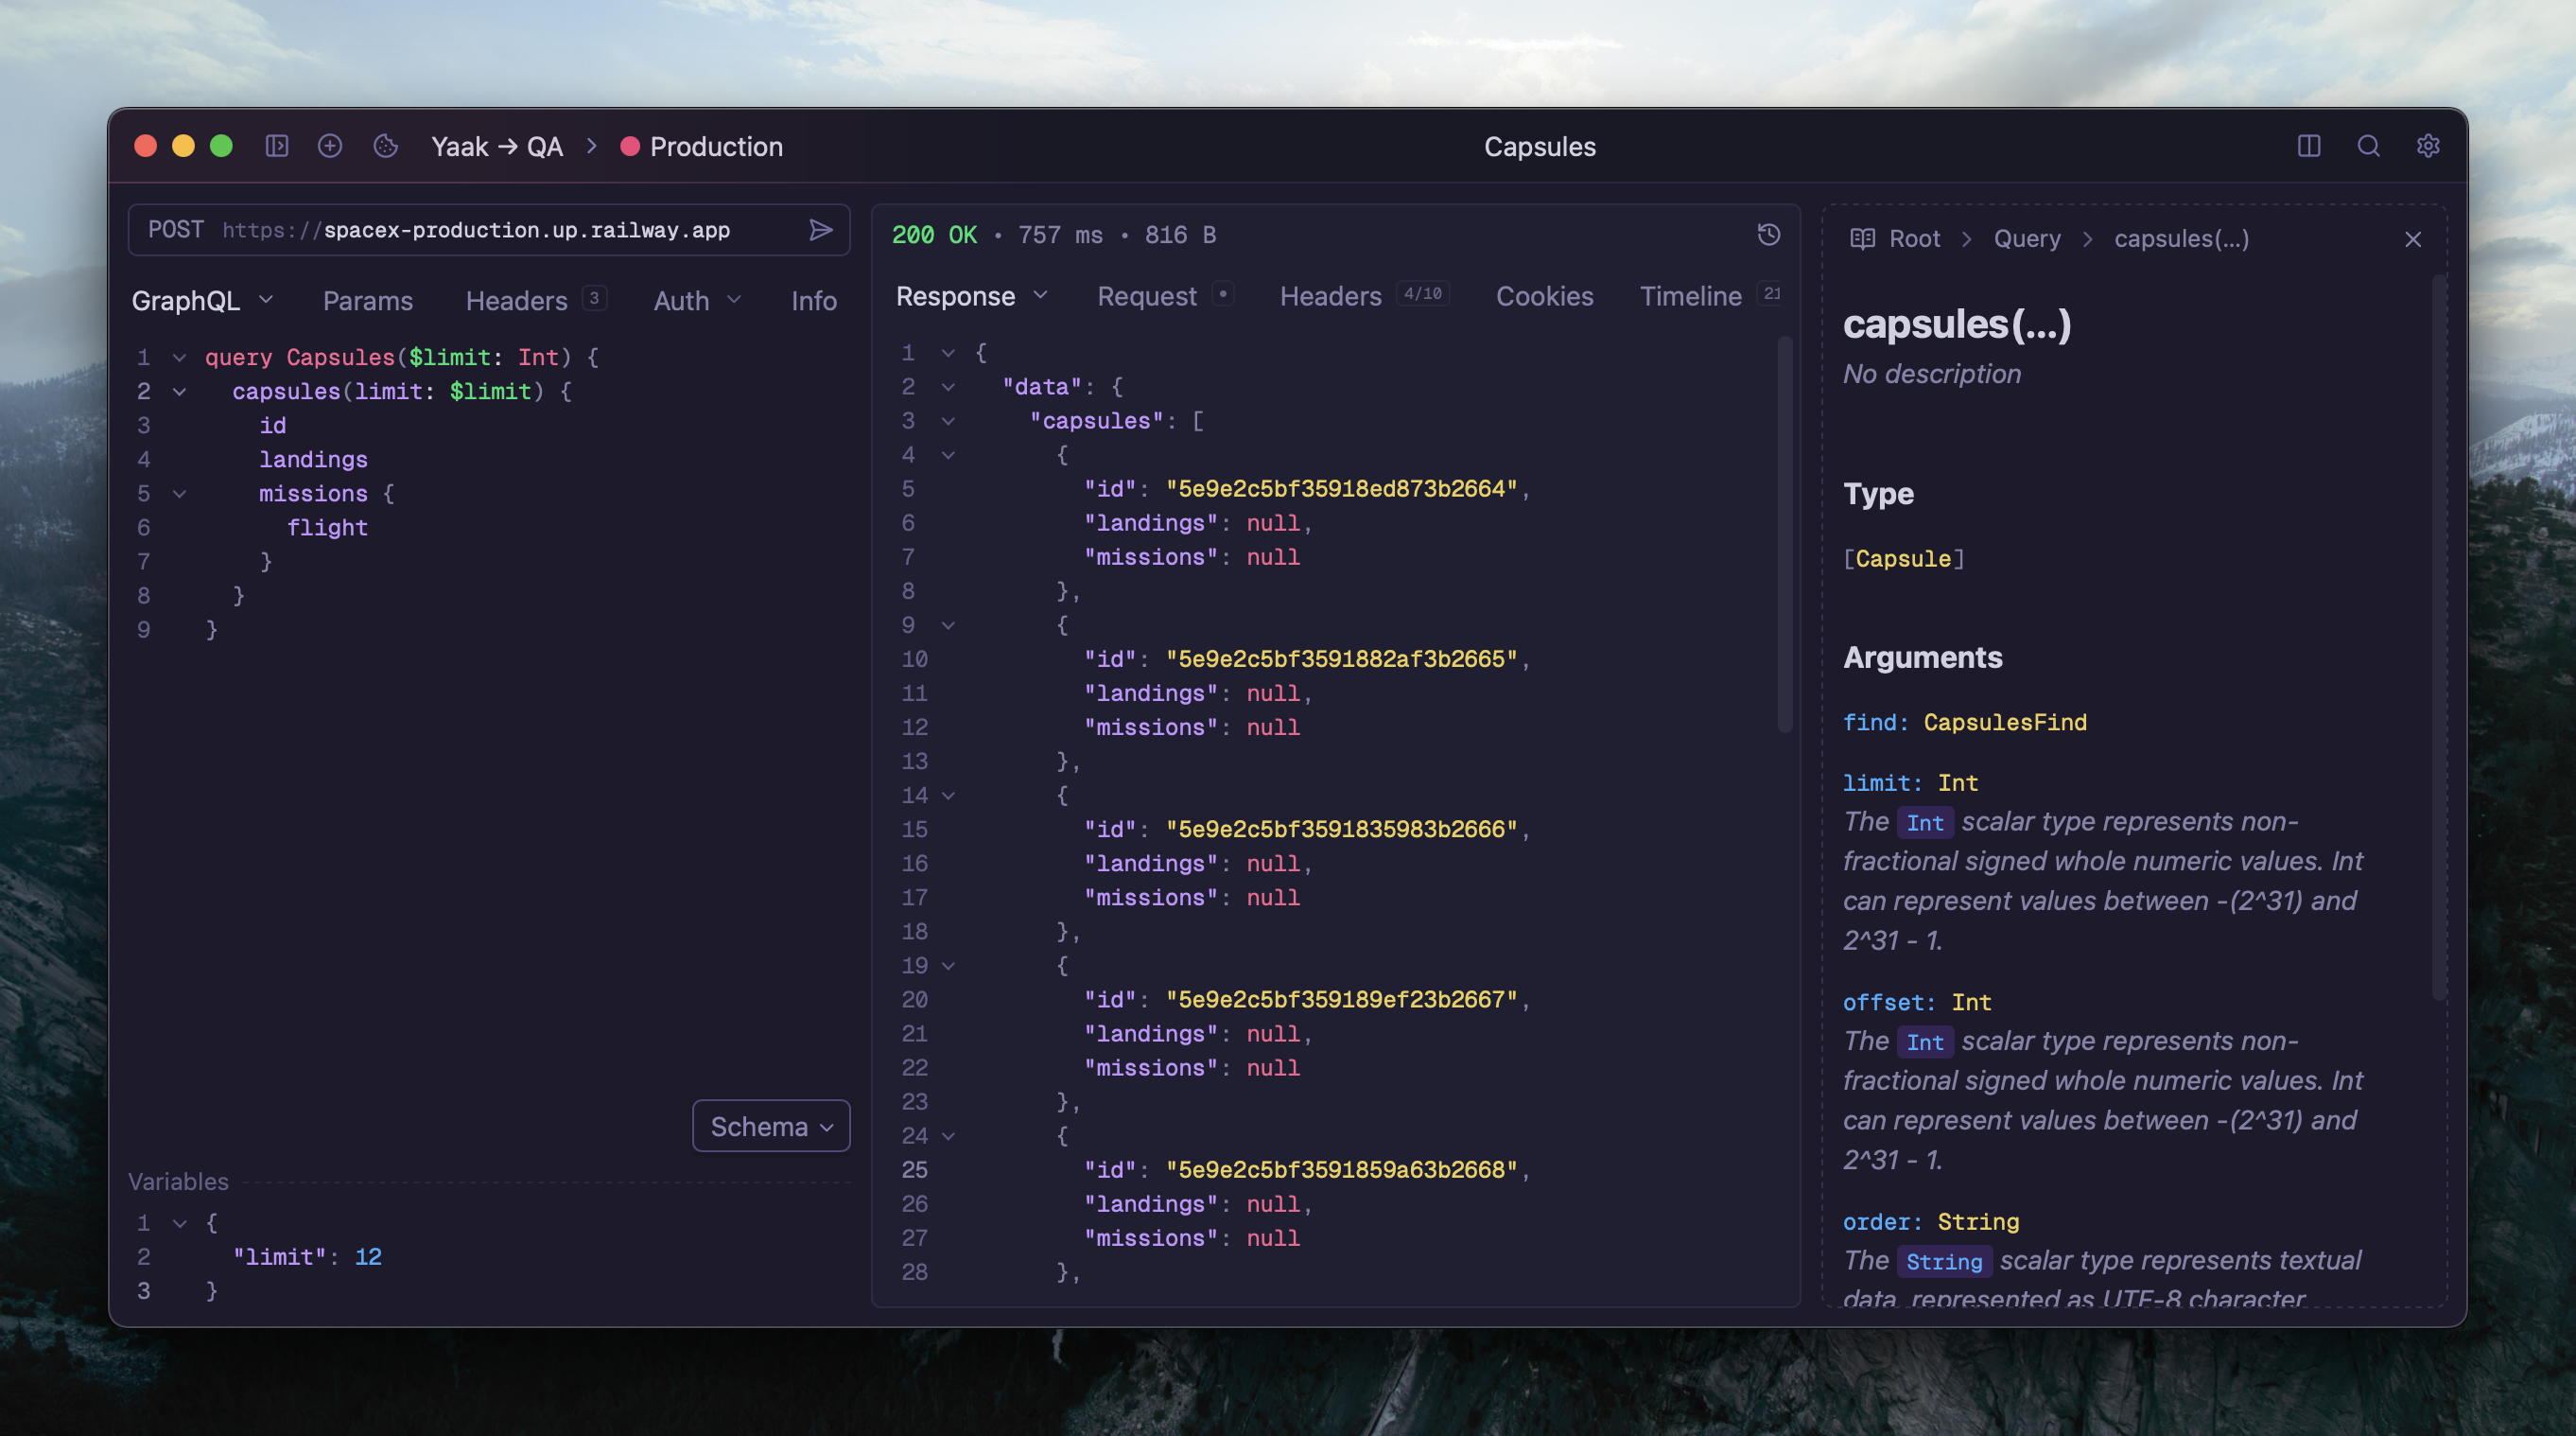Screen dimensions: 2576x1436
Task: Close the capsules documentation panel
Action: [x=2412, y=239]
